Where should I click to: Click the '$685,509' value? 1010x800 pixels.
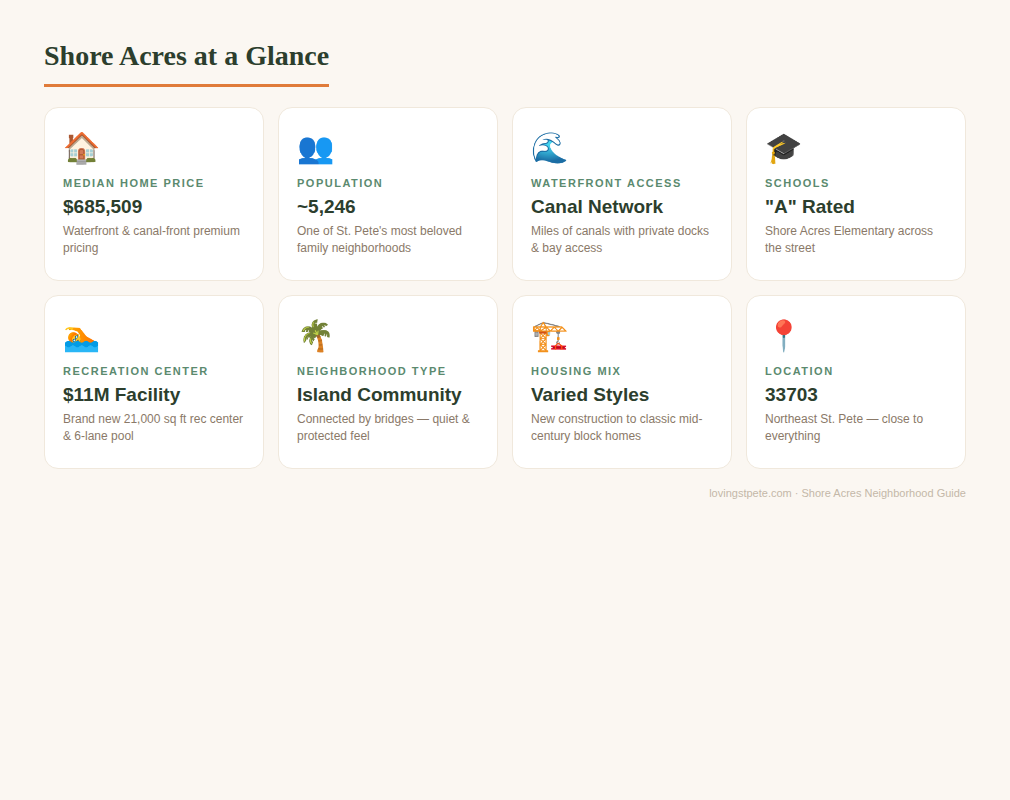coord(102,207)
